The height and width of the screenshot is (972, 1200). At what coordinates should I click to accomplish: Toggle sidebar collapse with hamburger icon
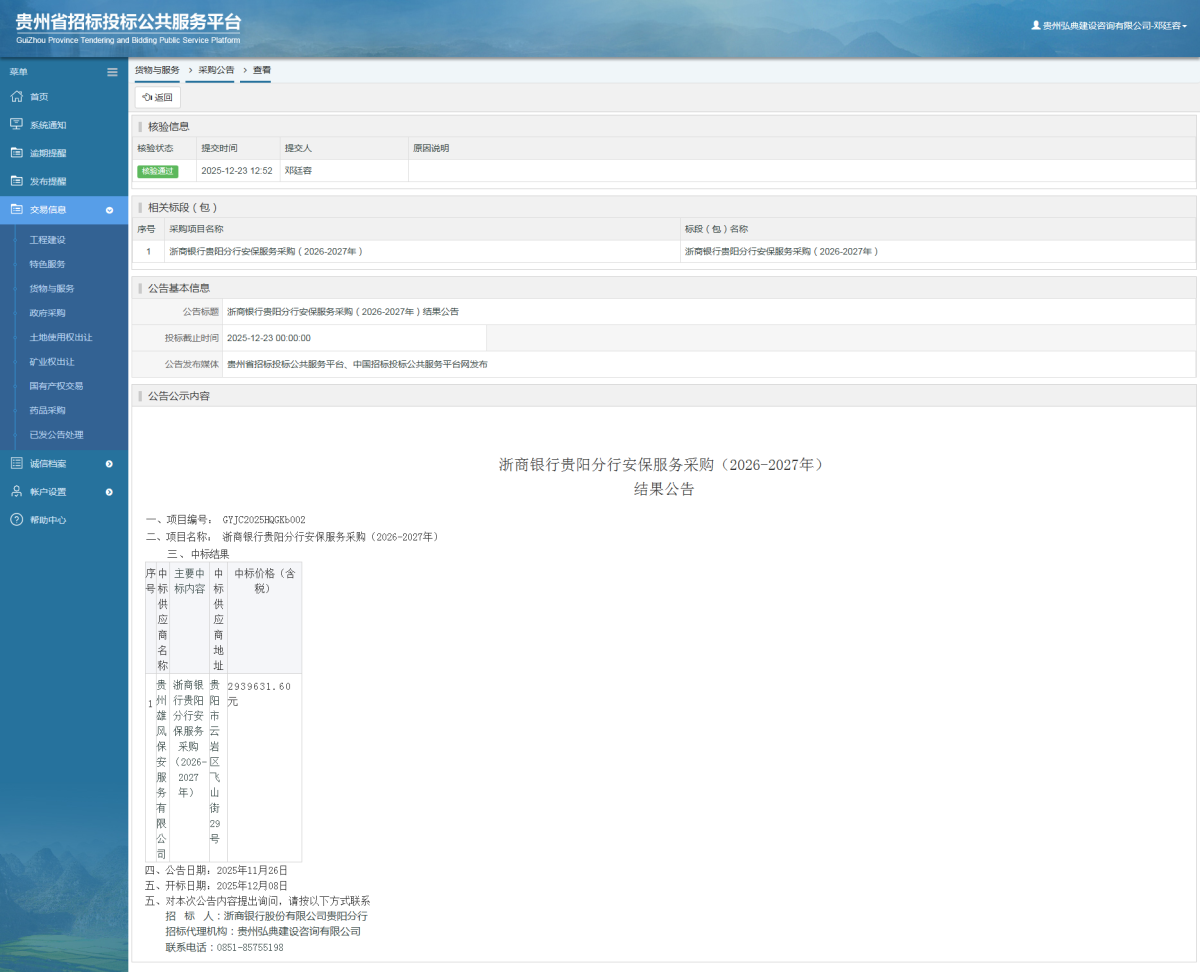pyautogui.click(x=112, y=71)
